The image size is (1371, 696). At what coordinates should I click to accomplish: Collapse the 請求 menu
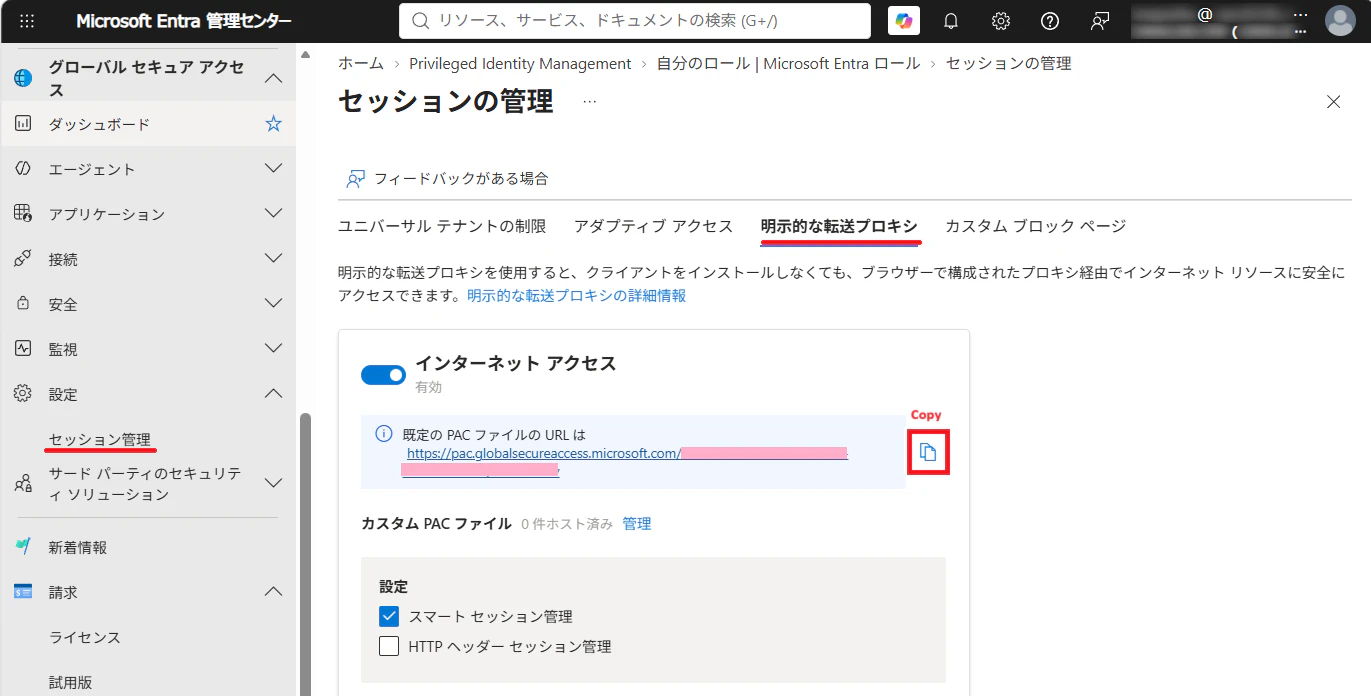tap(273, 592)
